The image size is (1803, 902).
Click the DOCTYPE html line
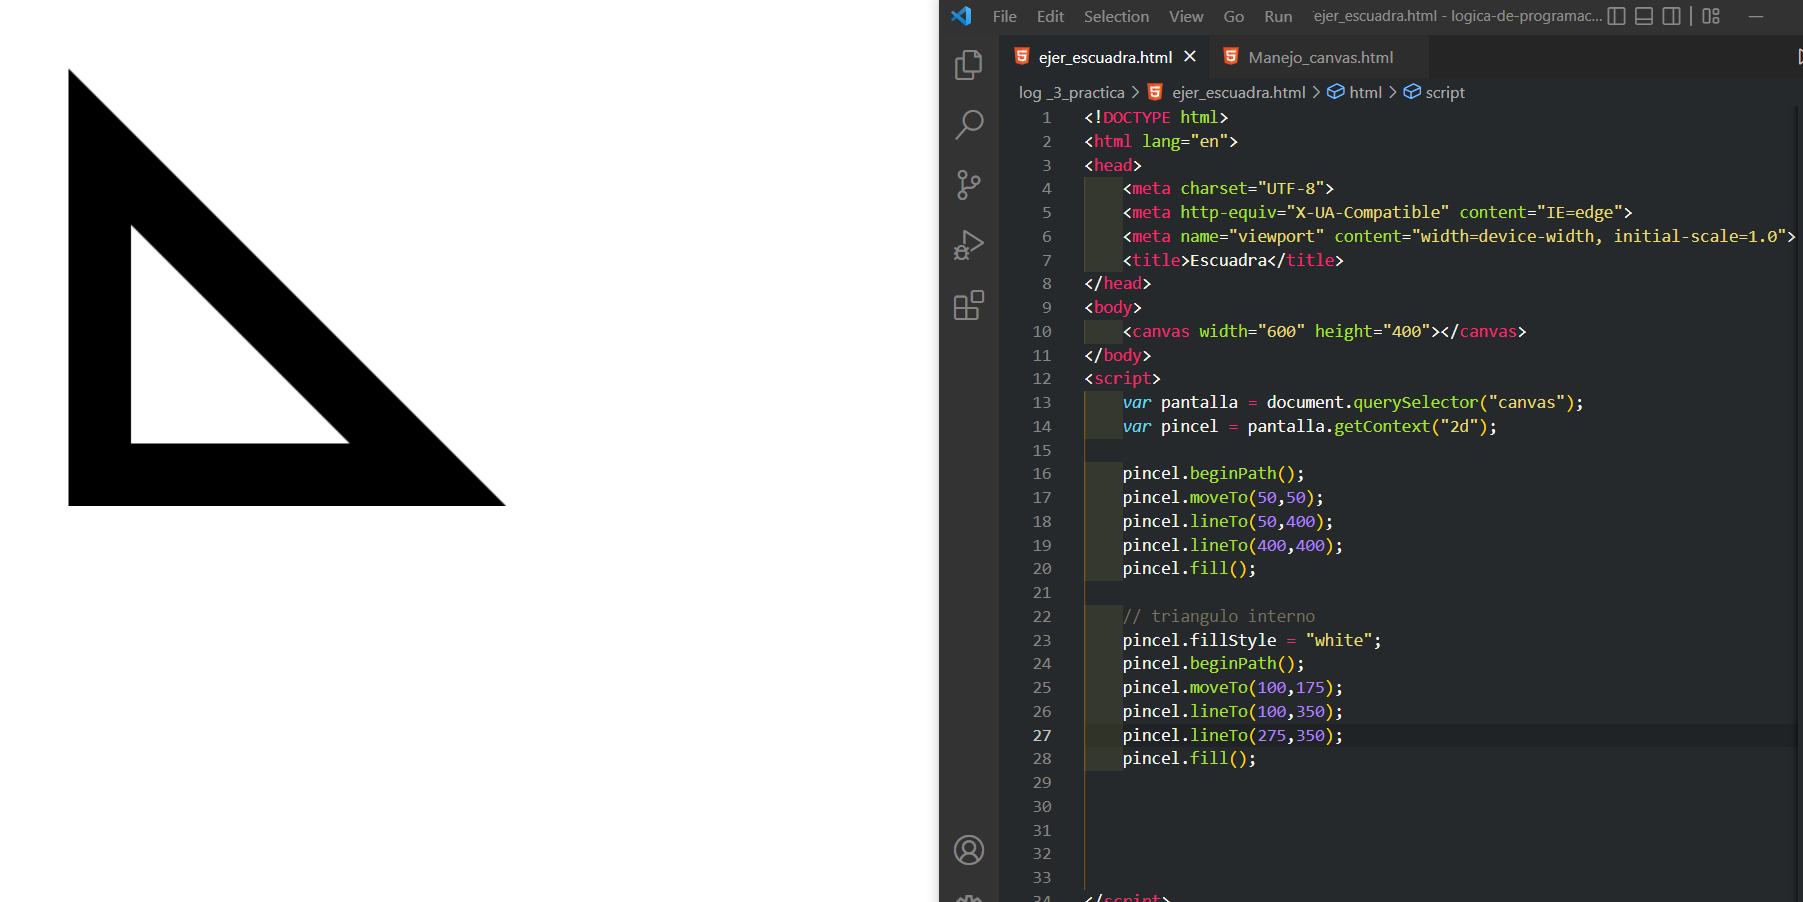1156,117
